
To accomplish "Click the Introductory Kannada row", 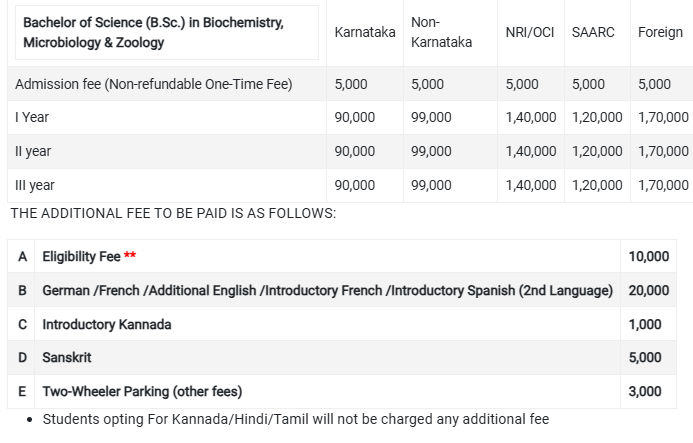I will pyautogui.click(x=342, y=325).
